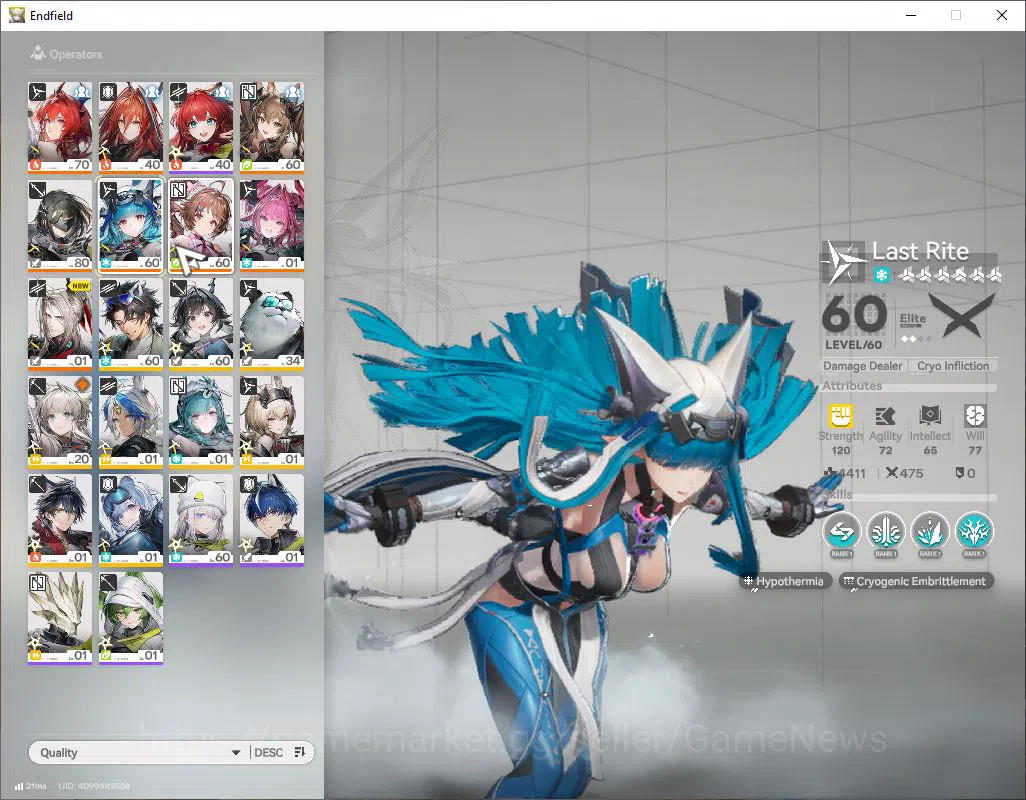Open the Quality sort dropdown

pyautogui.click(x=140, y=753)
